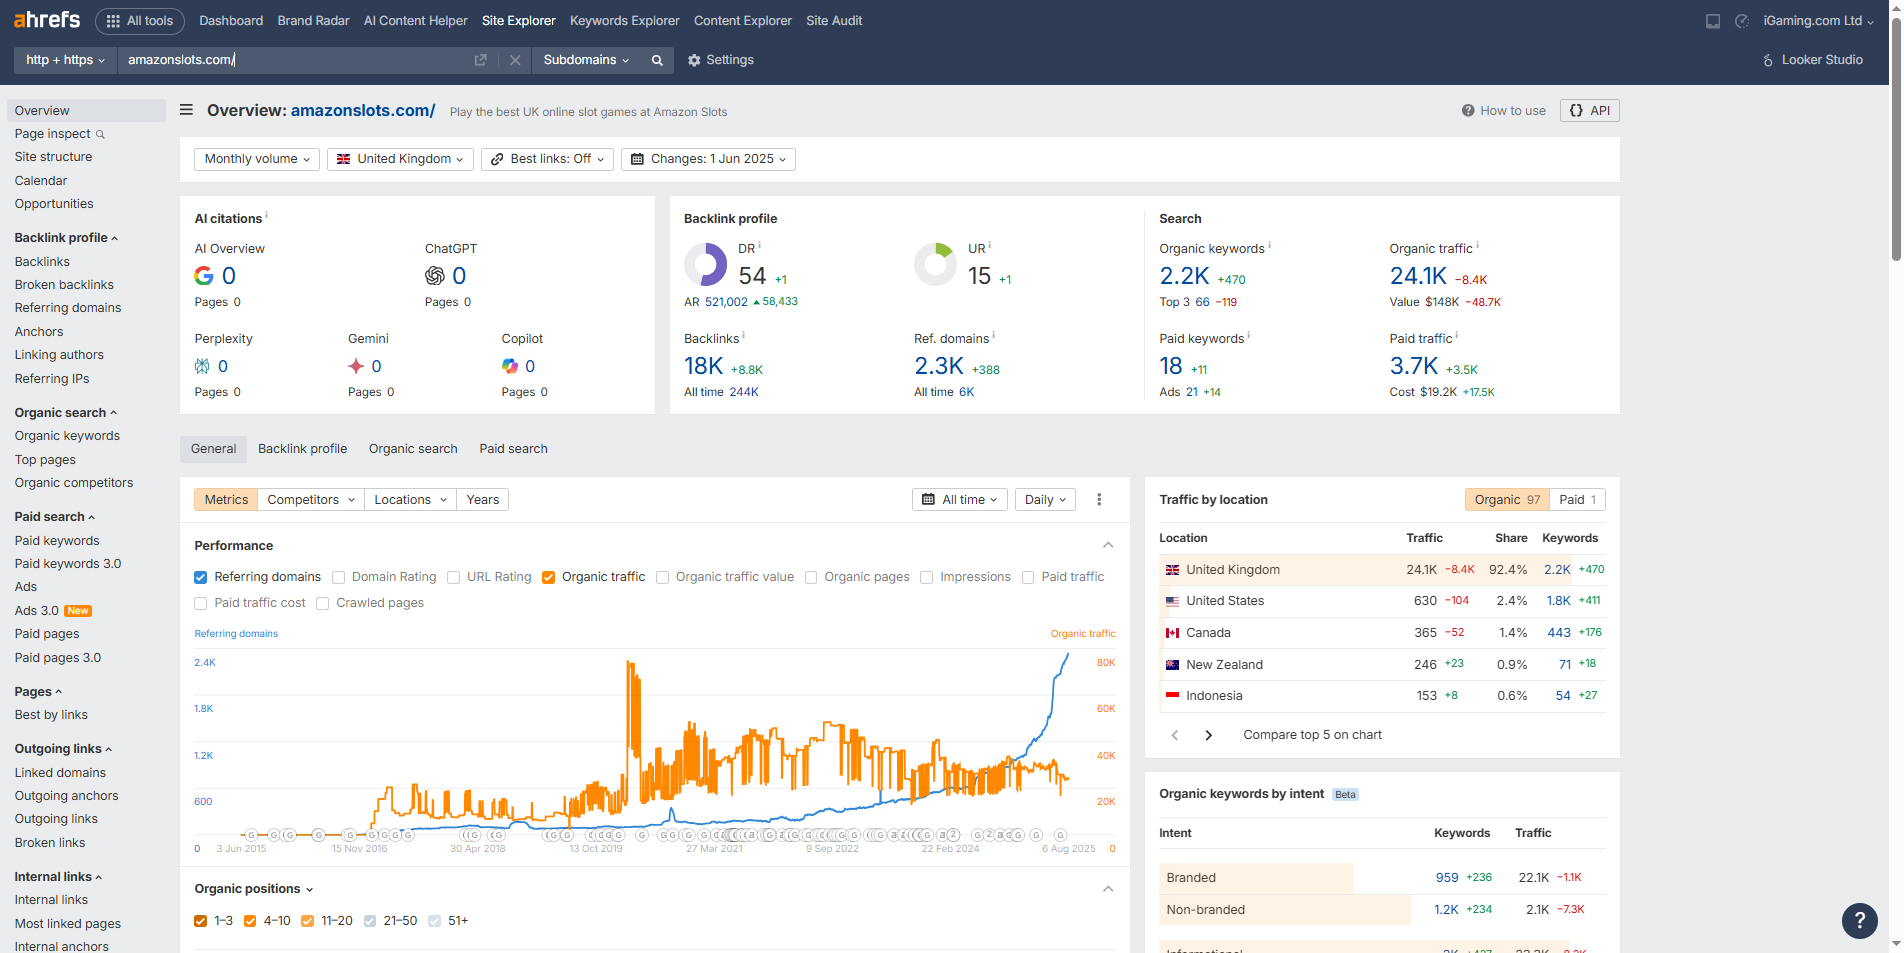Click Page inspect search icon
Viewport: 1904px width, 953px height.
coord(100,134)
